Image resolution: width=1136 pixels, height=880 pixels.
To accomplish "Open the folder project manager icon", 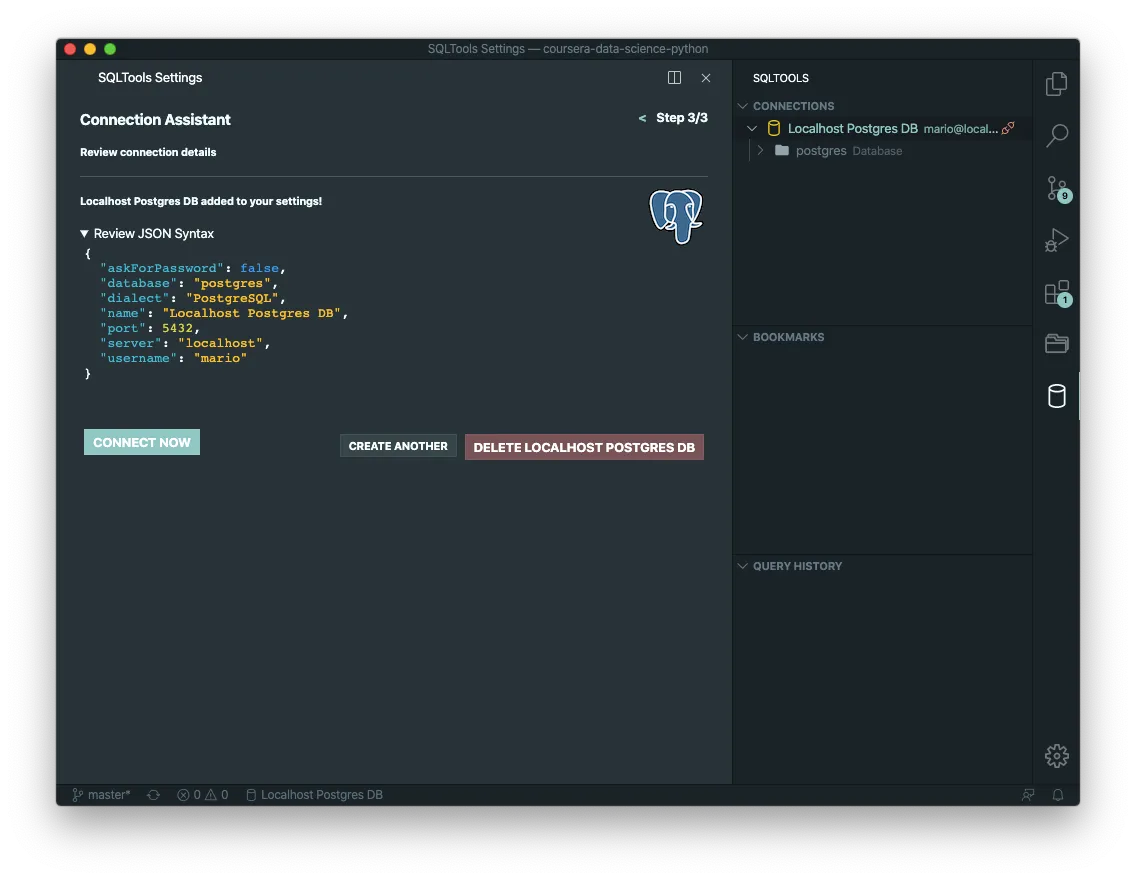I will [x=1056, y=343].
